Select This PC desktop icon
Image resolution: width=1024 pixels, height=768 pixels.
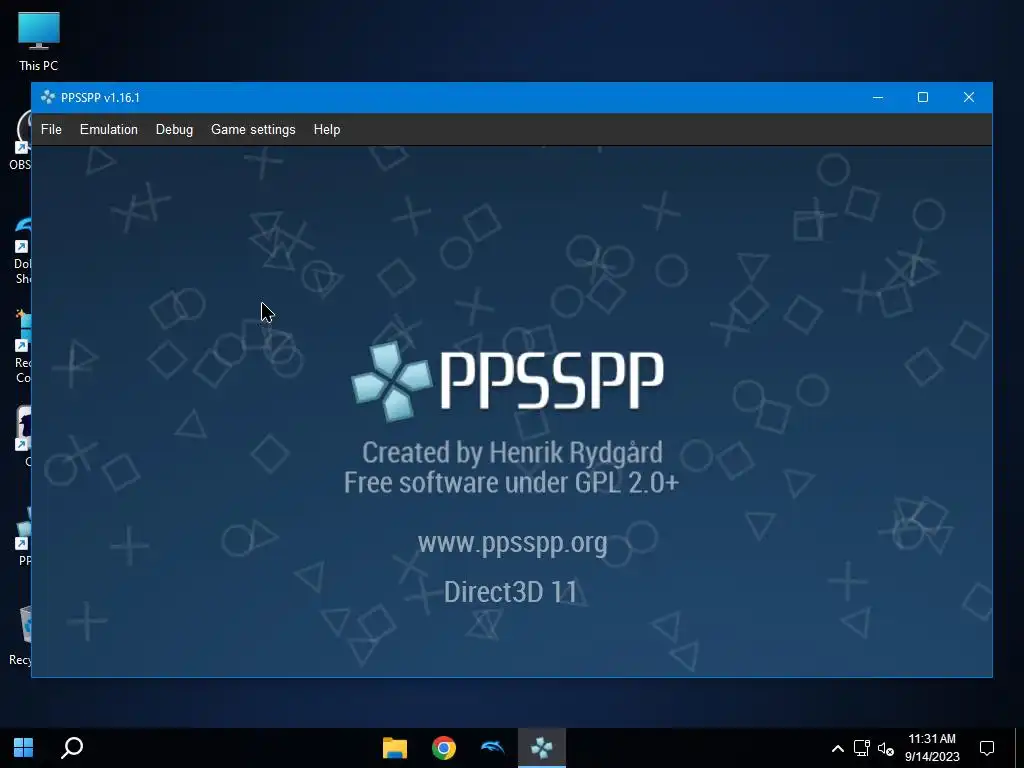[x=39, y=41]
